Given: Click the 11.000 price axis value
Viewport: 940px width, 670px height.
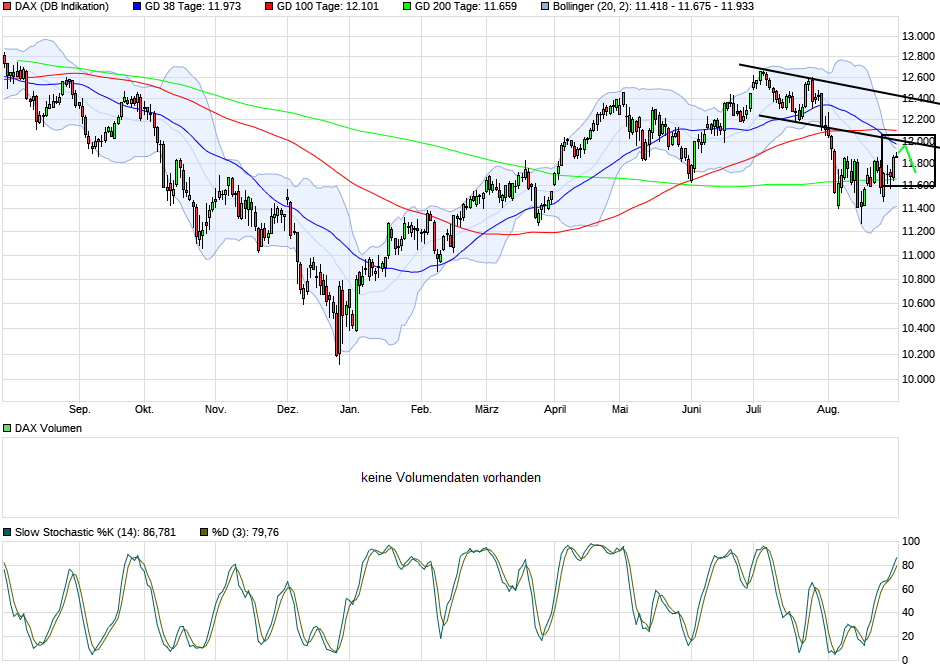Looking at the screenshot, I should (x=918, y=255).
